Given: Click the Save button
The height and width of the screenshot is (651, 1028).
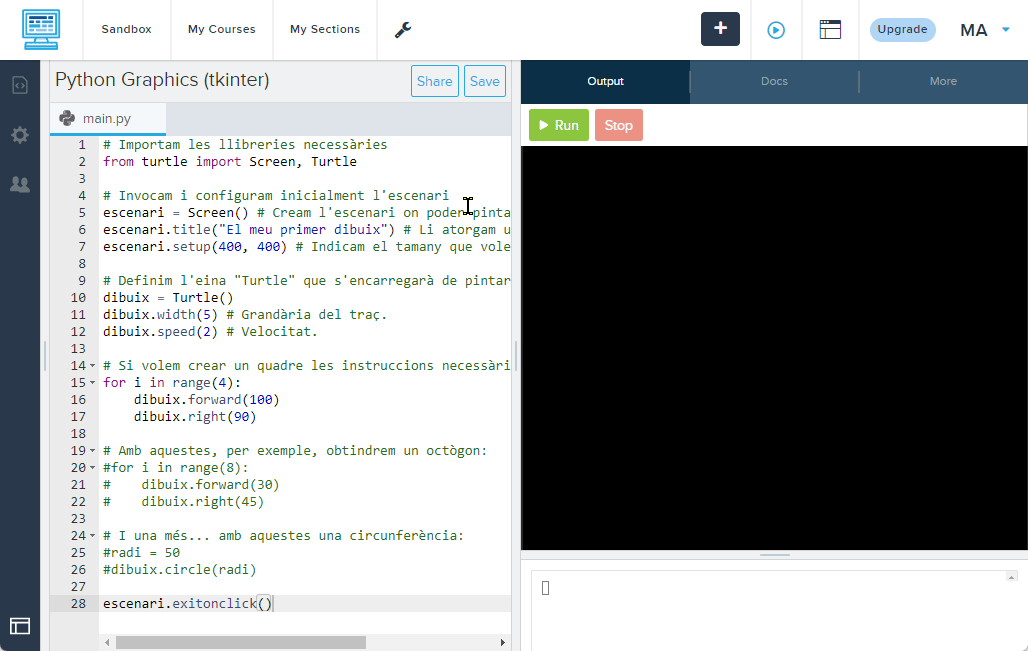Looking at the screenshot, I should (x=484, y=82).
